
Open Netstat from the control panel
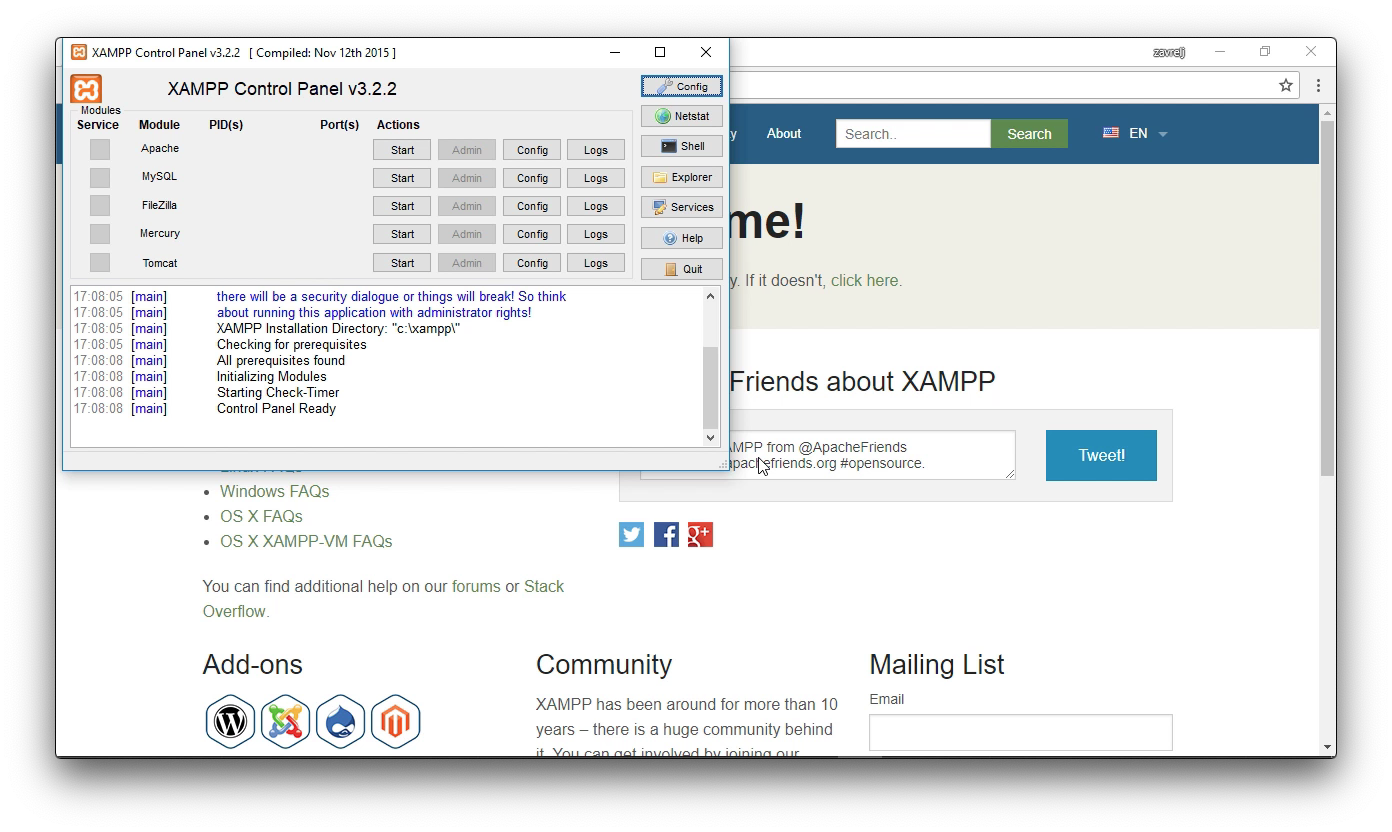pyautogui.click(x=682, y=116)
